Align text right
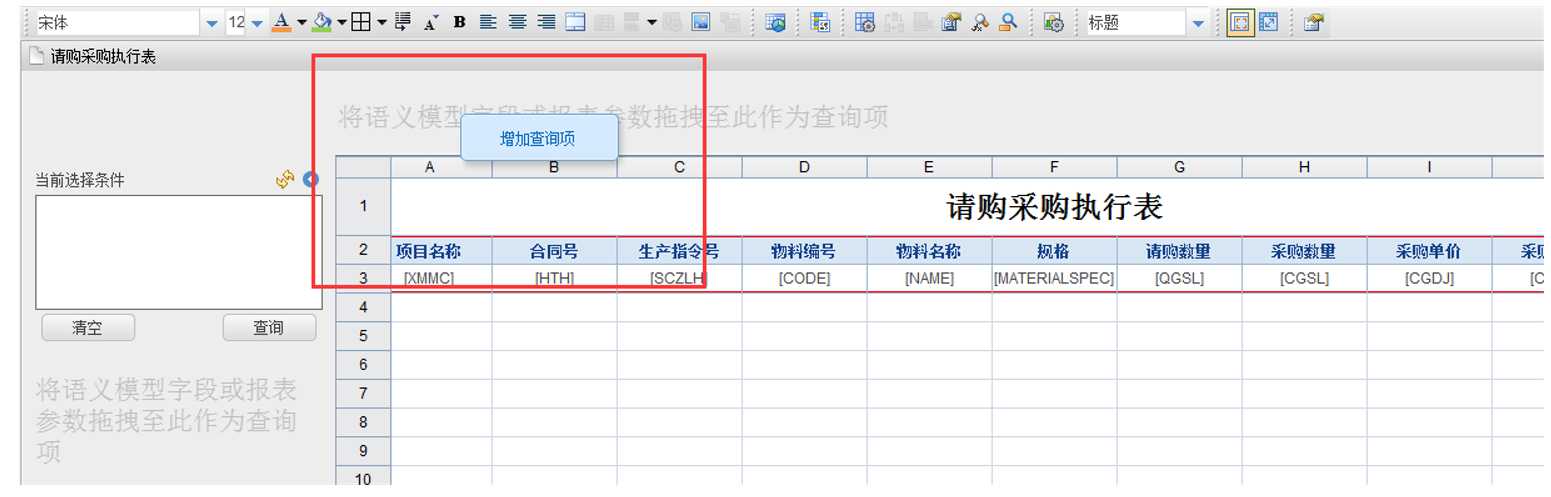The image size is (1551, 497). click(x=546, y=22)
